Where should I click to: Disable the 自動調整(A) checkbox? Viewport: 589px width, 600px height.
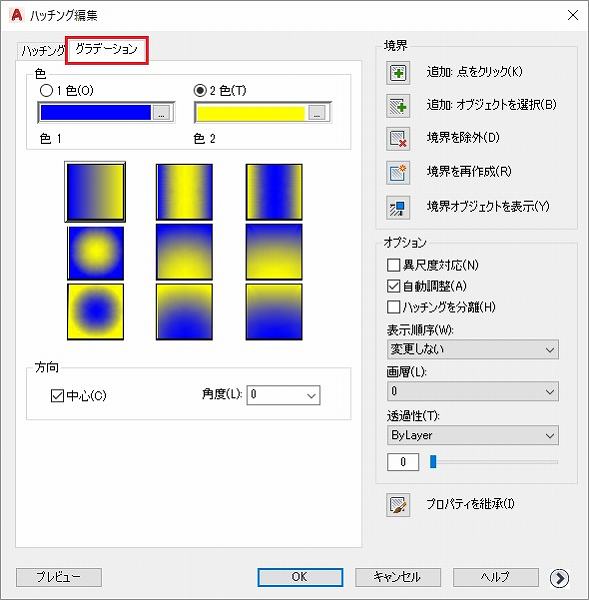coord(393,286)
